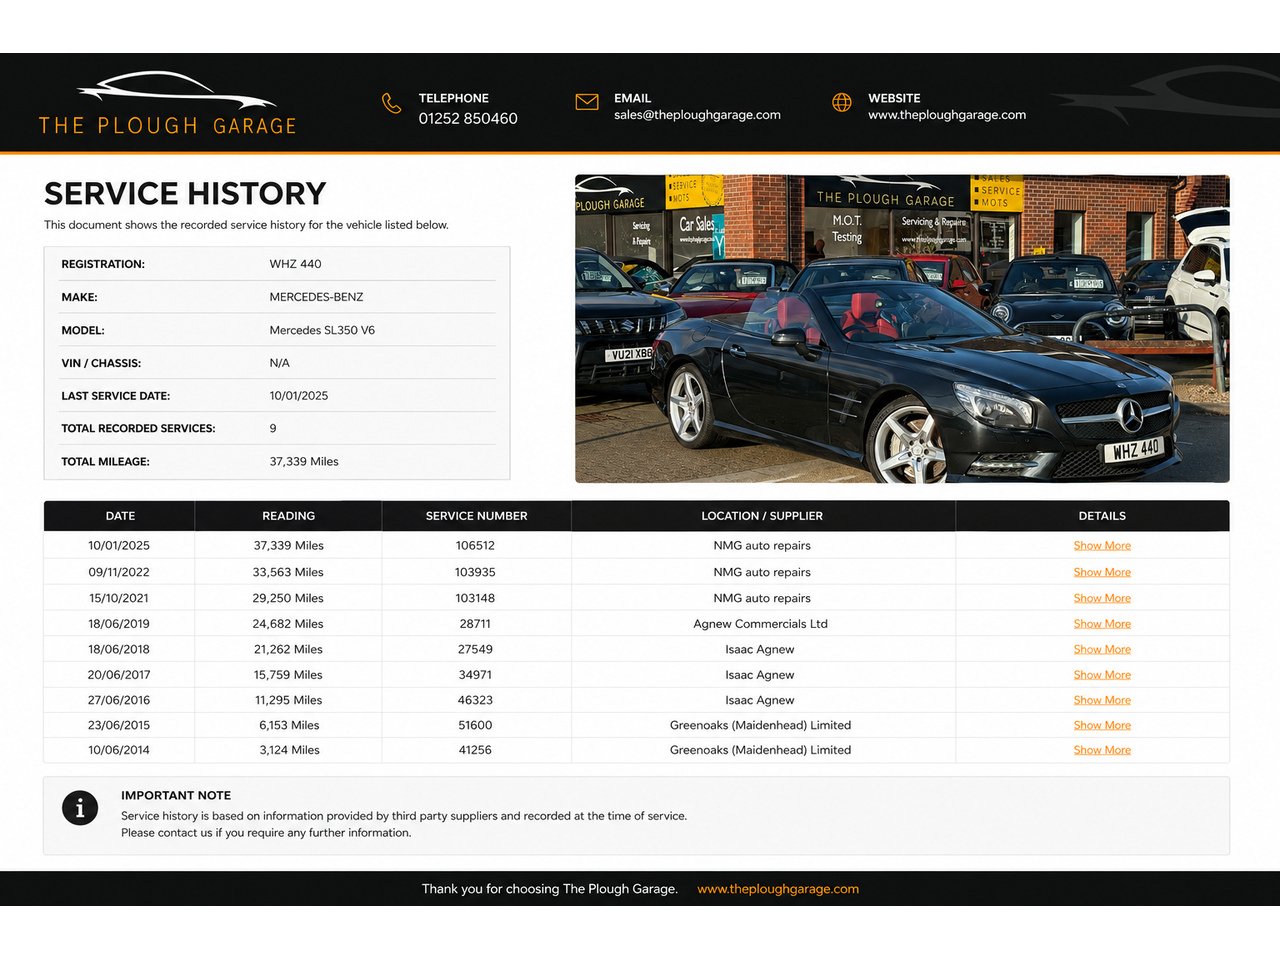1280x960 pixels.
Task: Click the LOCATION / SUPPLIER column header
Action: click(x=762, y=516)
